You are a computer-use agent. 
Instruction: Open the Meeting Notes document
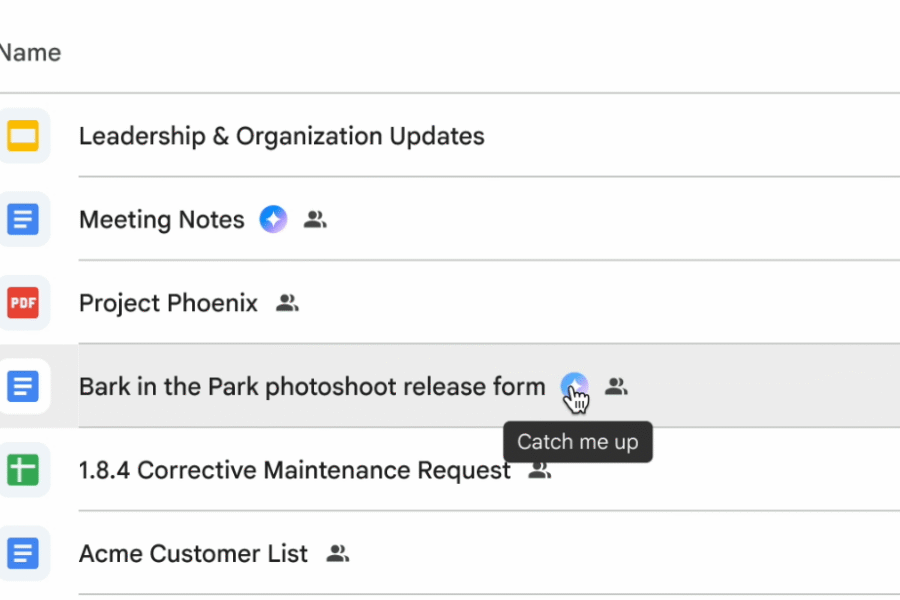pyautogui.click(x=161, y=219)
